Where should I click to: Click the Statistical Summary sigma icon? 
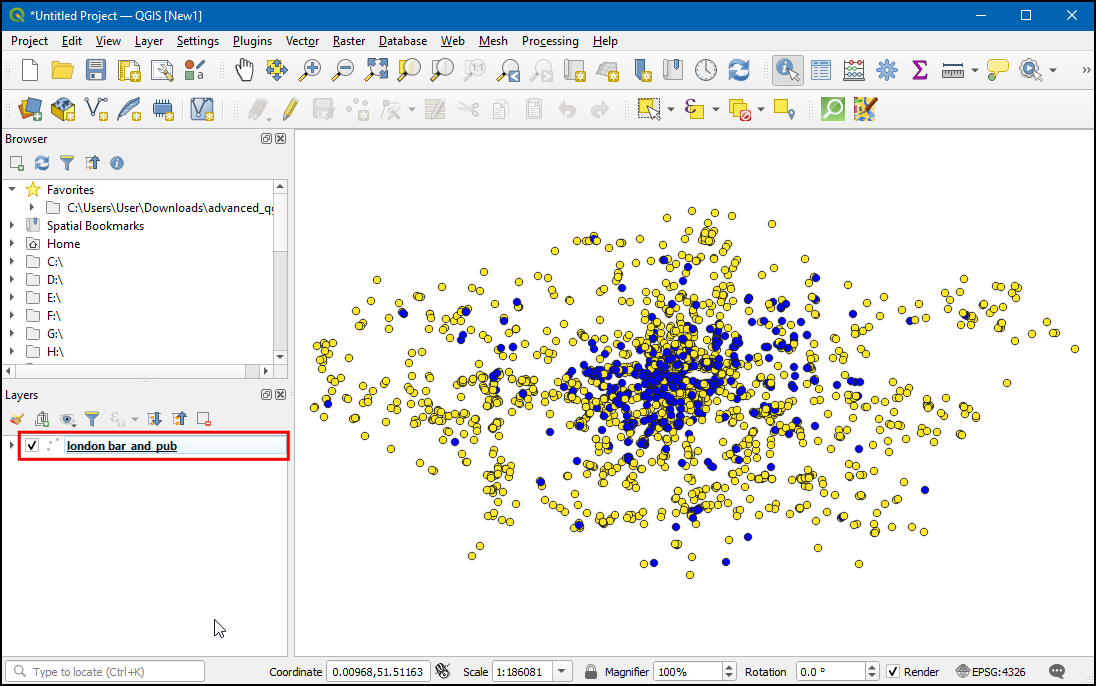(920, 70)
